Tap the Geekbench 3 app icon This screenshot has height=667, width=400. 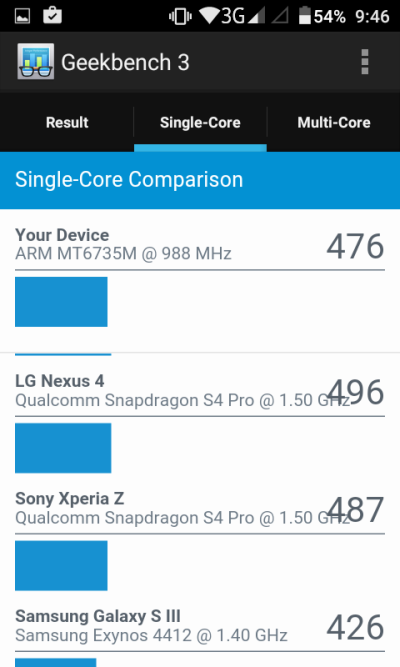pyautogui.click(x=35, y=61)
